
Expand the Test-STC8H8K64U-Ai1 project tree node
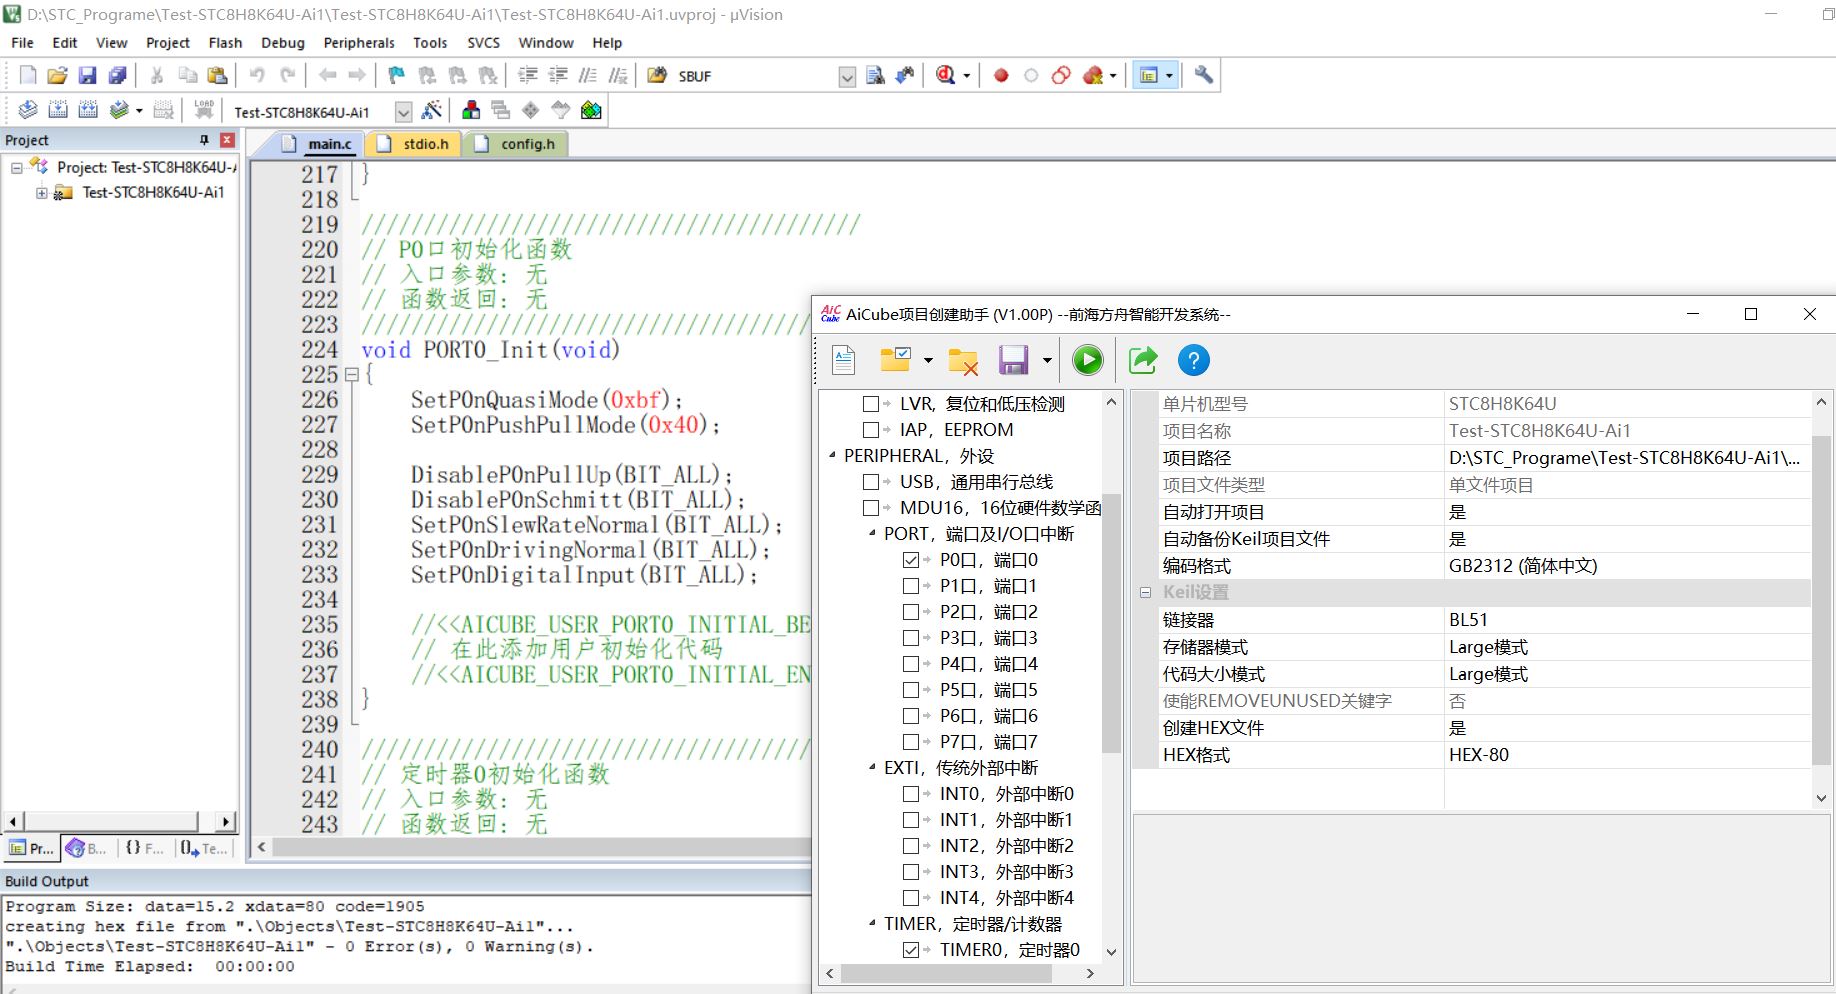coord(42,193)
